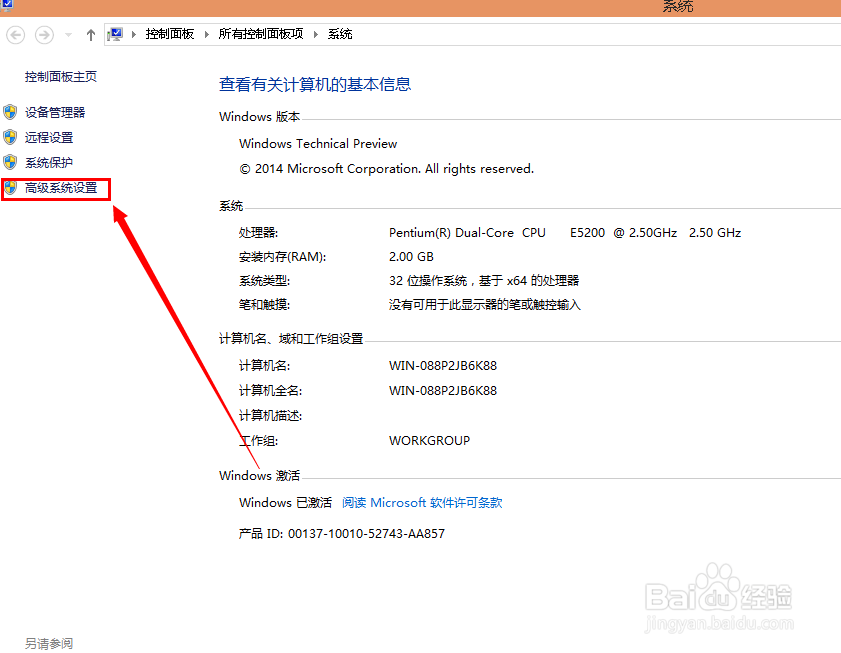Click the 另请参阅 label

tap(49, 643)
